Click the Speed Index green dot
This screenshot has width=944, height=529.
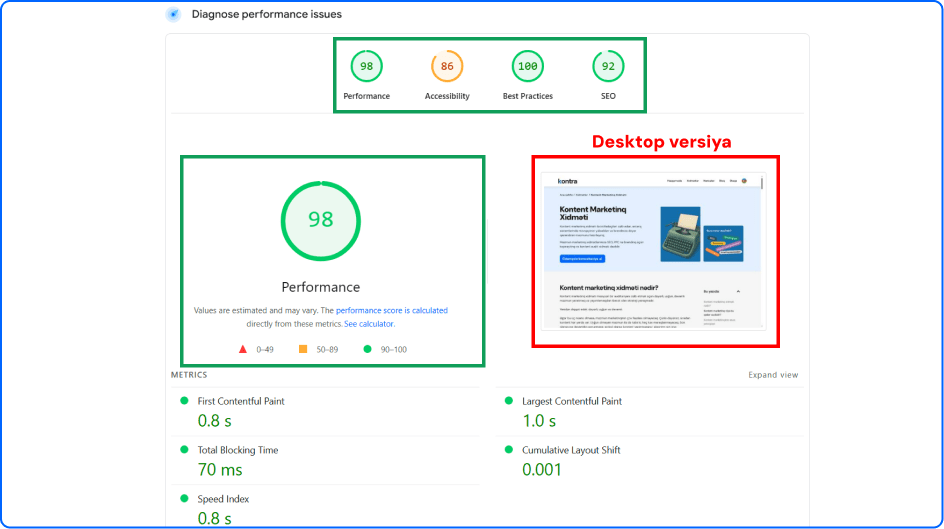184,498
